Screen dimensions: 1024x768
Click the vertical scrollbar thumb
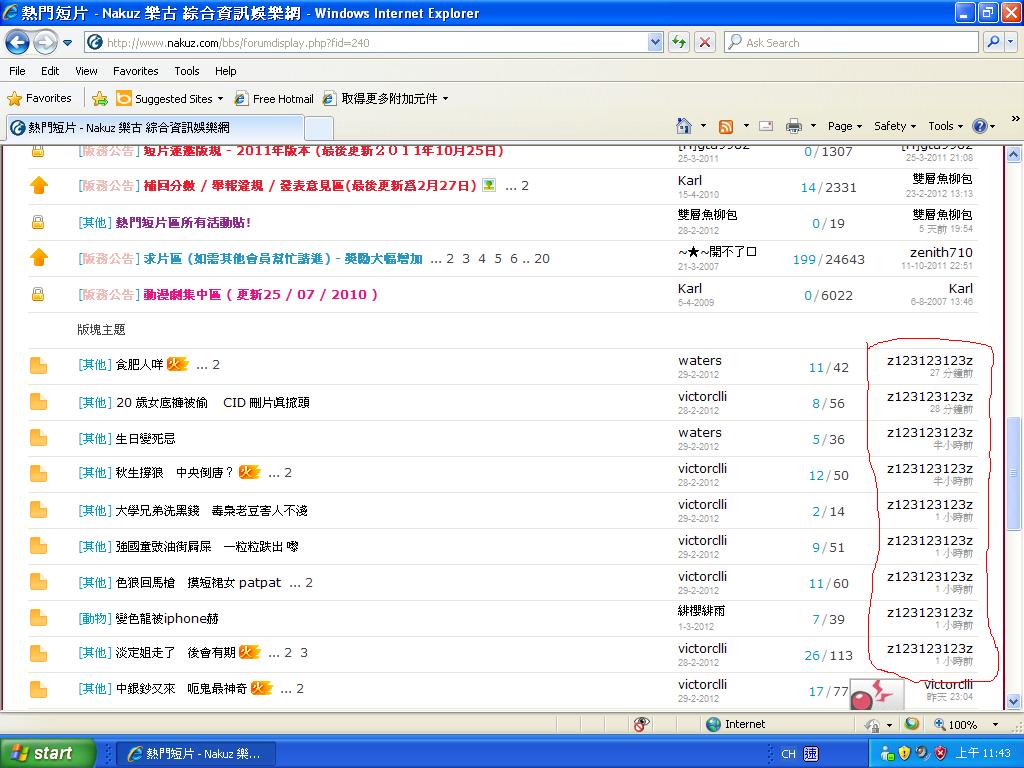coord(1014,473)
